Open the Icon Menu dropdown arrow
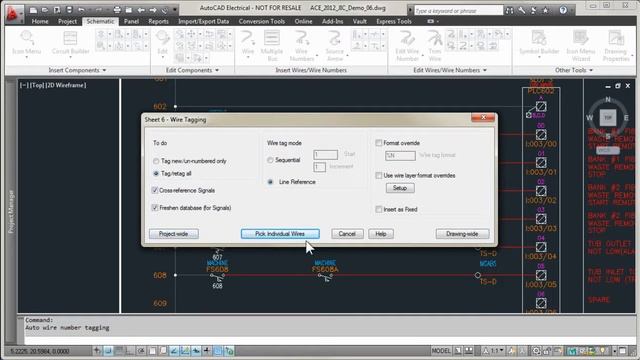Screen dimensions: 640x360 [27, 58]
